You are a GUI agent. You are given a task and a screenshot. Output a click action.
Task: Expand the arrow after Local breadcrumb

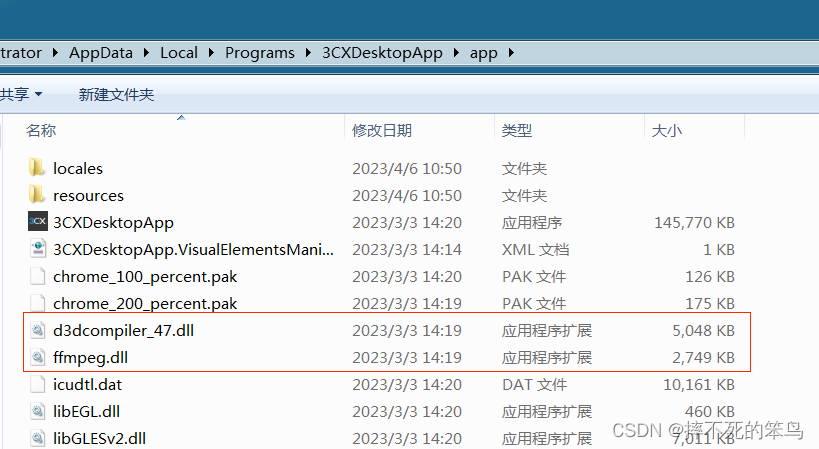(x=211, y=53)
